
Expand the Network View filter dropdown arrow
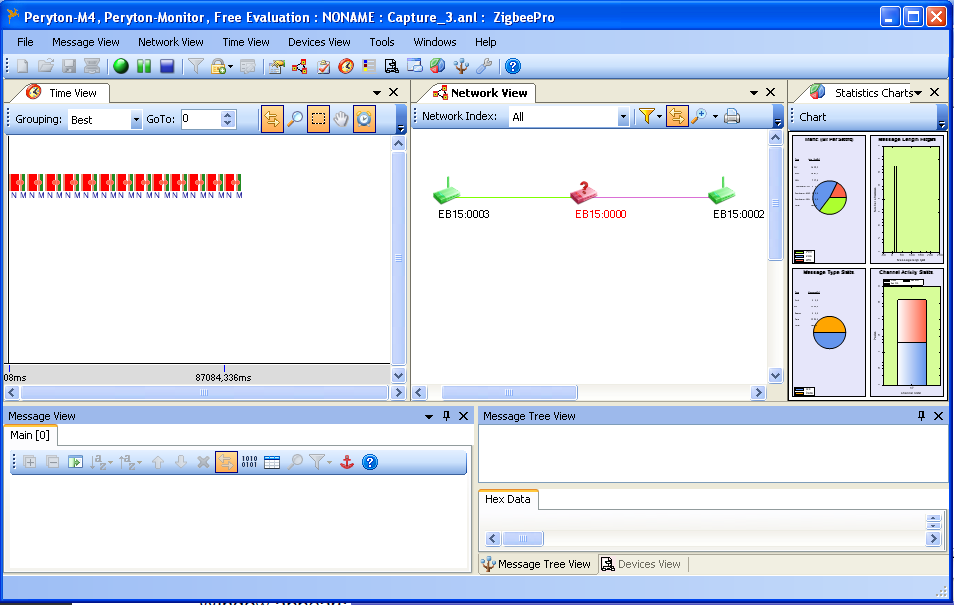pos(660,116)
